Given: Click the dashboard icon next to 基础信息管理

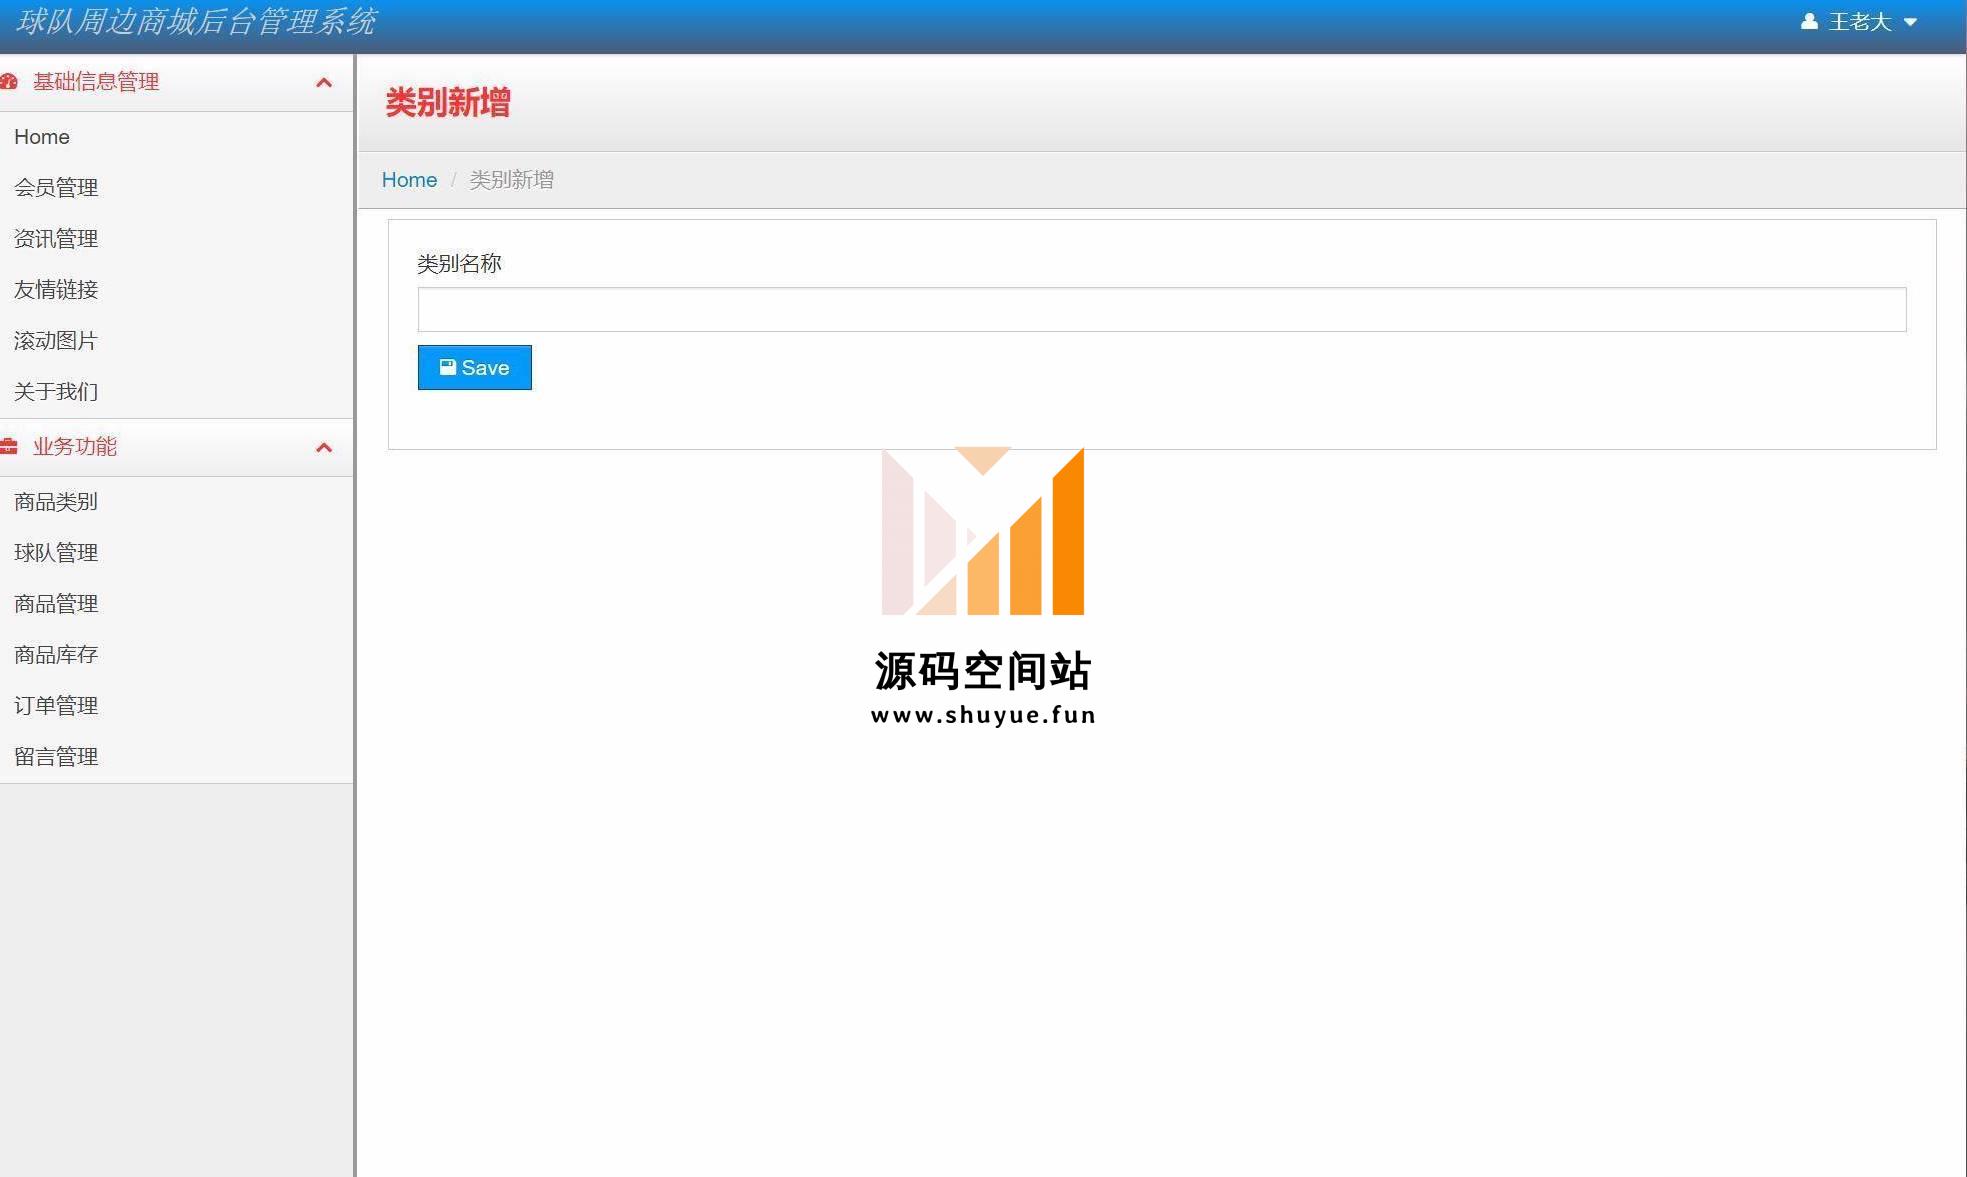Looking at the screenshot, I should (x=9, y=82).
